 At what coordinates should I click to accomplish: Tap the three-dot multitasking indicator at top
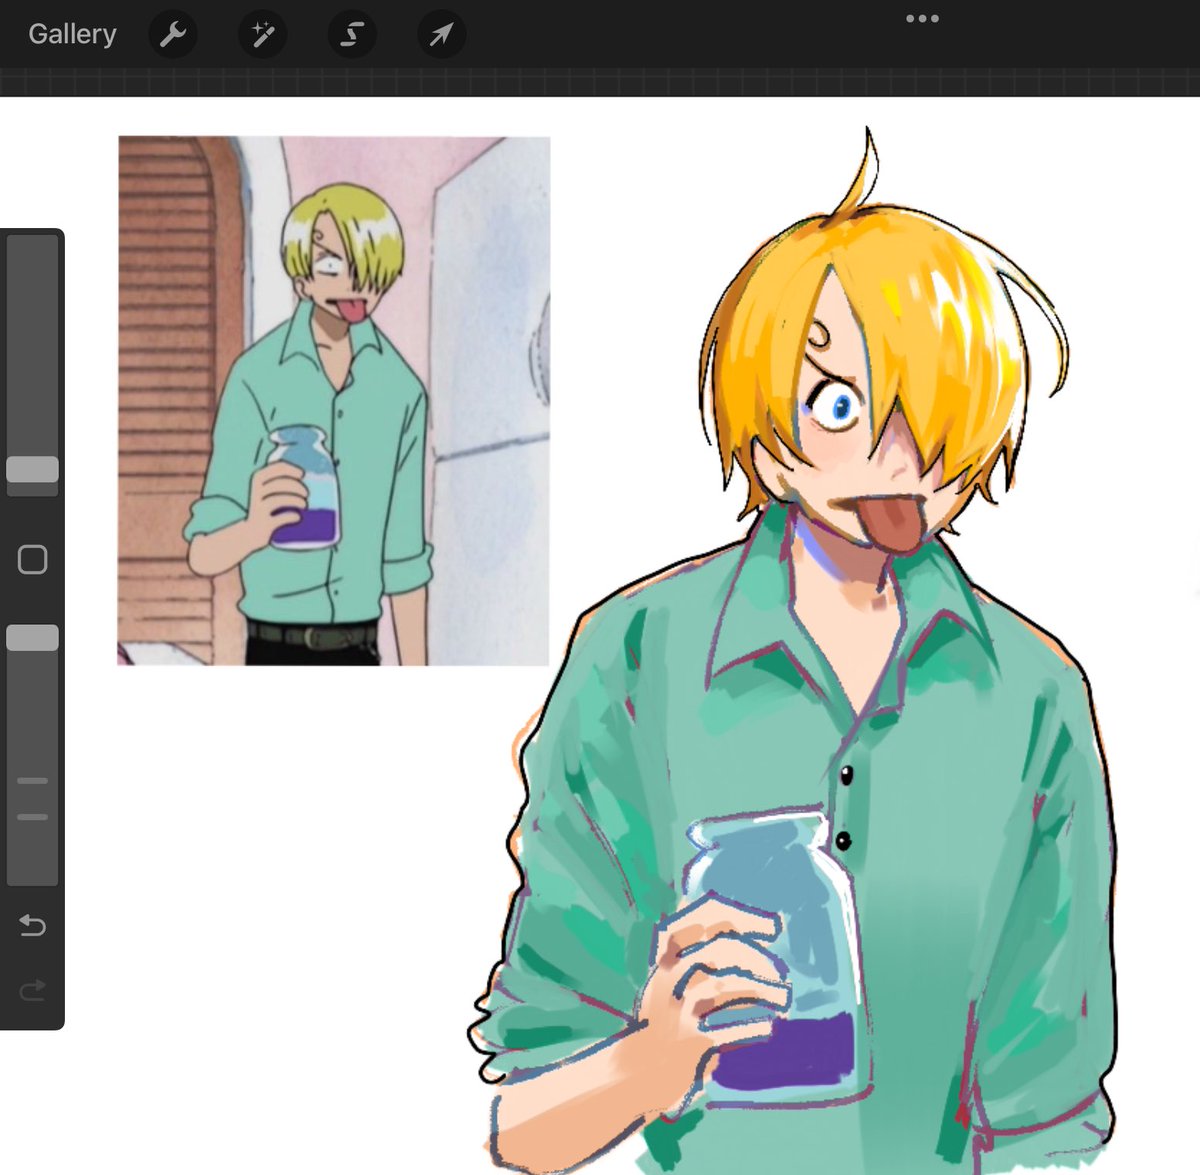click(922, 17)
